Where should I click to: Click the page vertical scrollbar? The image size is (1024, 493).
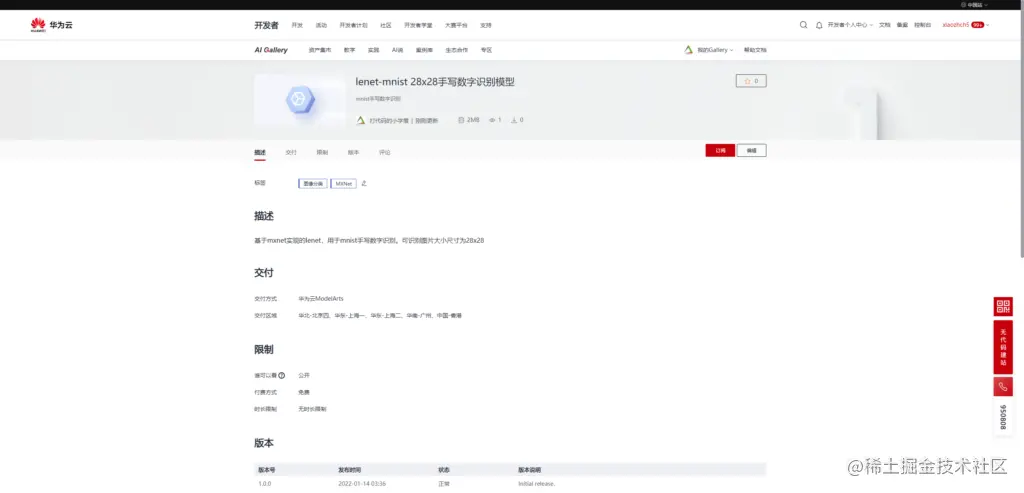coord(1021,131)
